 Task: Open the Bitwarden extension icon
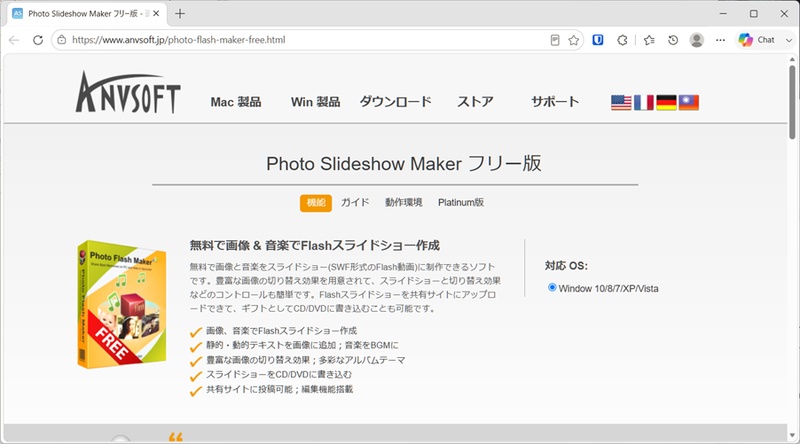tap(598, 40)
